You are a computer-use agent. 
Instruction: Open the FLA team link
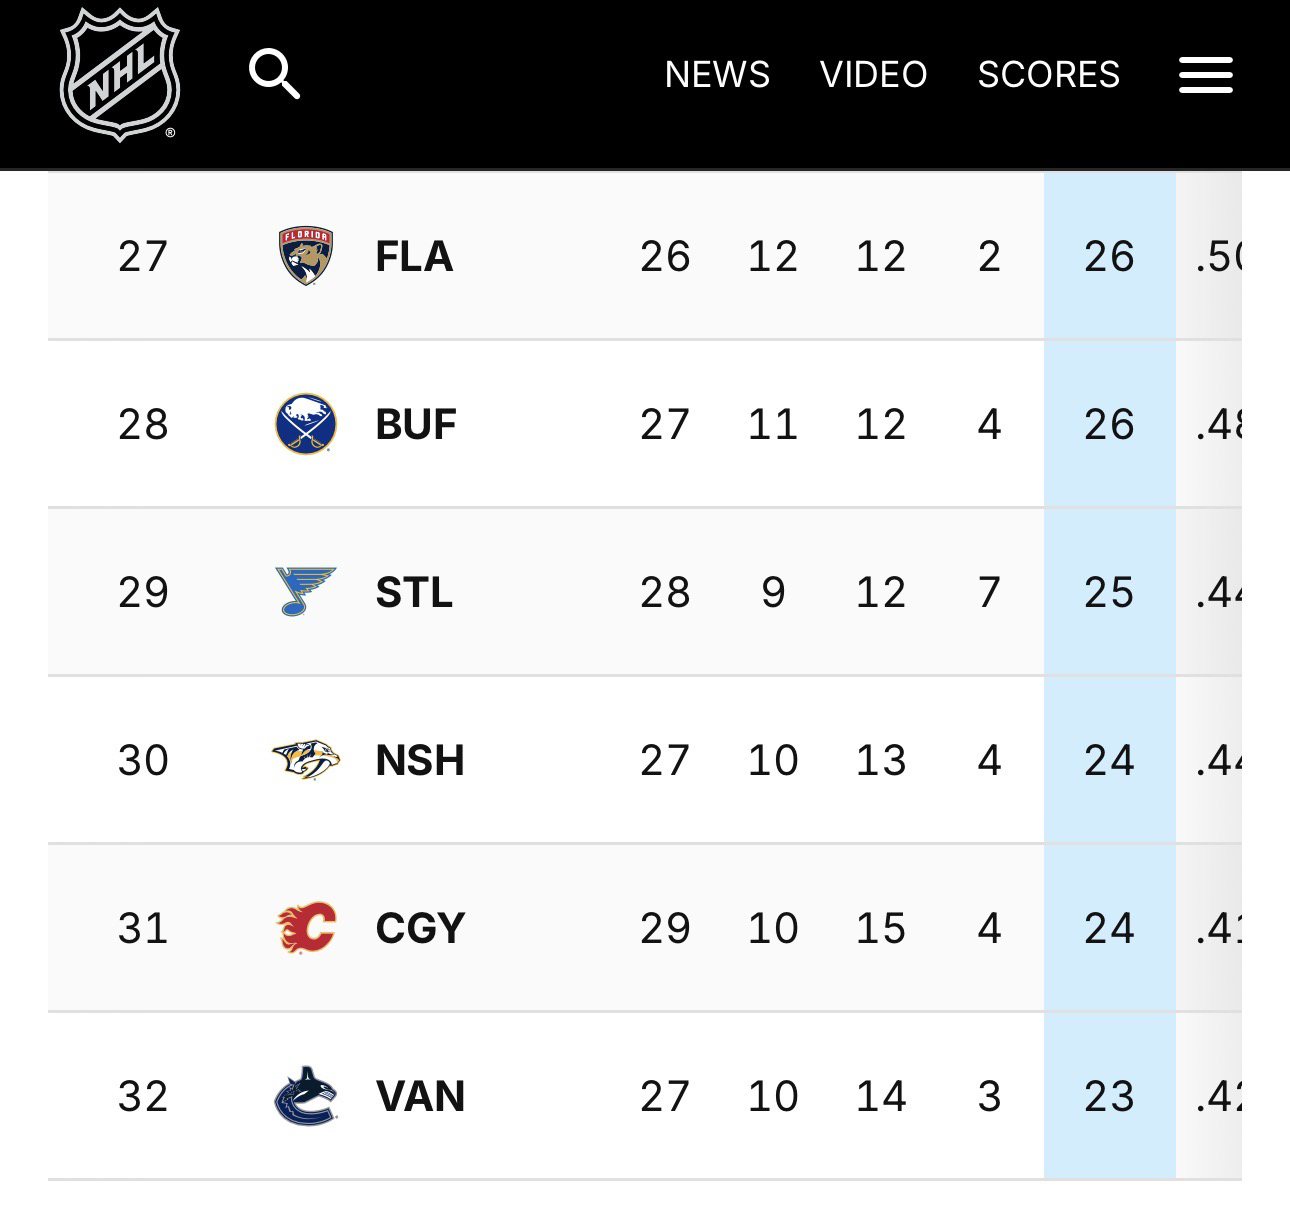pyautogui.click(x=414, y=257)
